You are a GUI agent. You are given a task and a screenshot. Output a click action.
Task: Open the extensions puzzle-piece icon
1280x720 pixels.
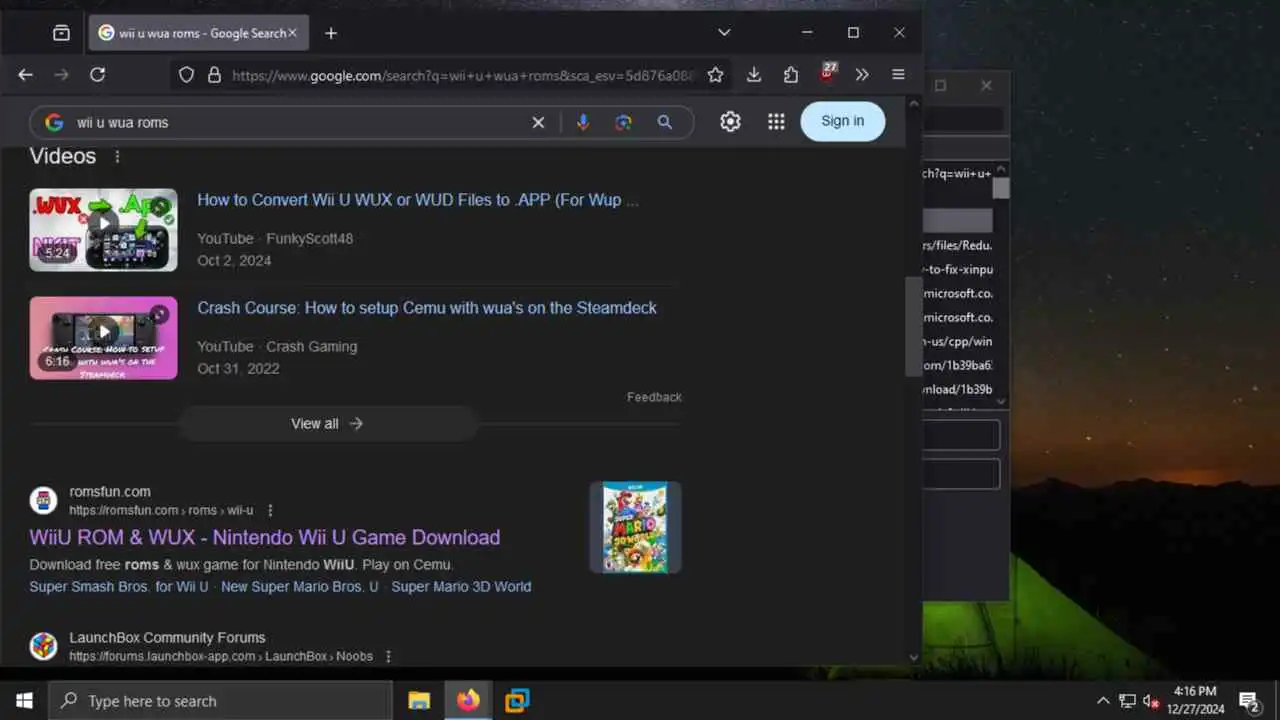[791, 75]
